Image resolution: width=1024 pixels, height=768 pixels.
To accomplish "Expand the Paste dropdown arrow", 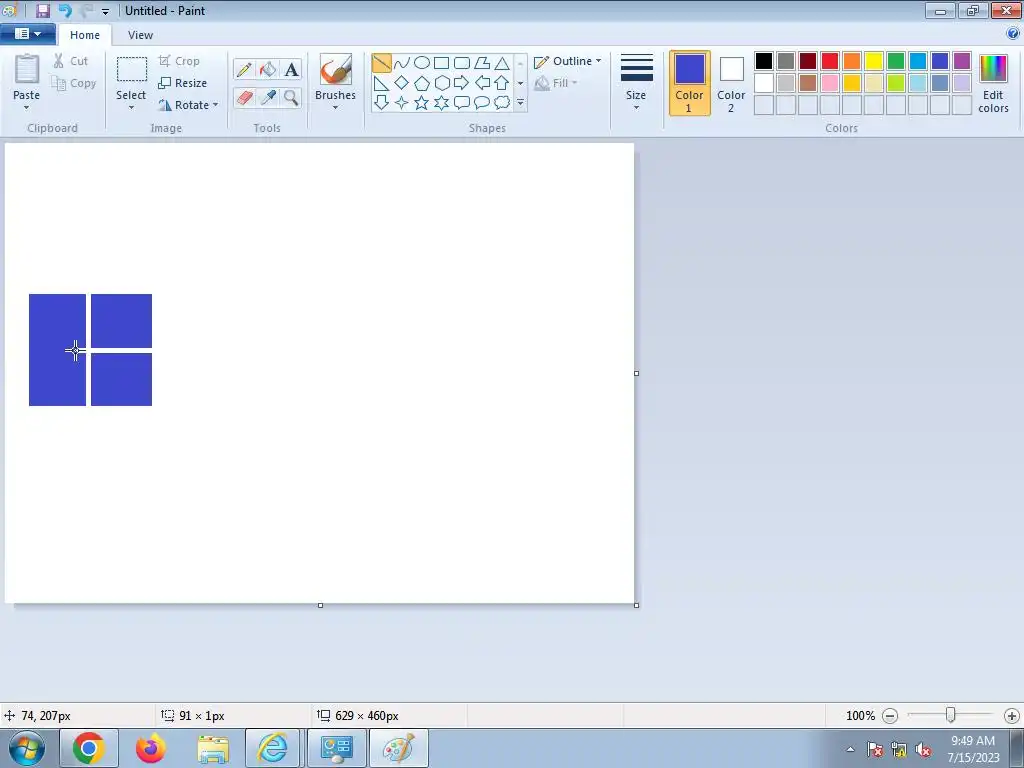I will pyautogui.click(x=27, y=108).
